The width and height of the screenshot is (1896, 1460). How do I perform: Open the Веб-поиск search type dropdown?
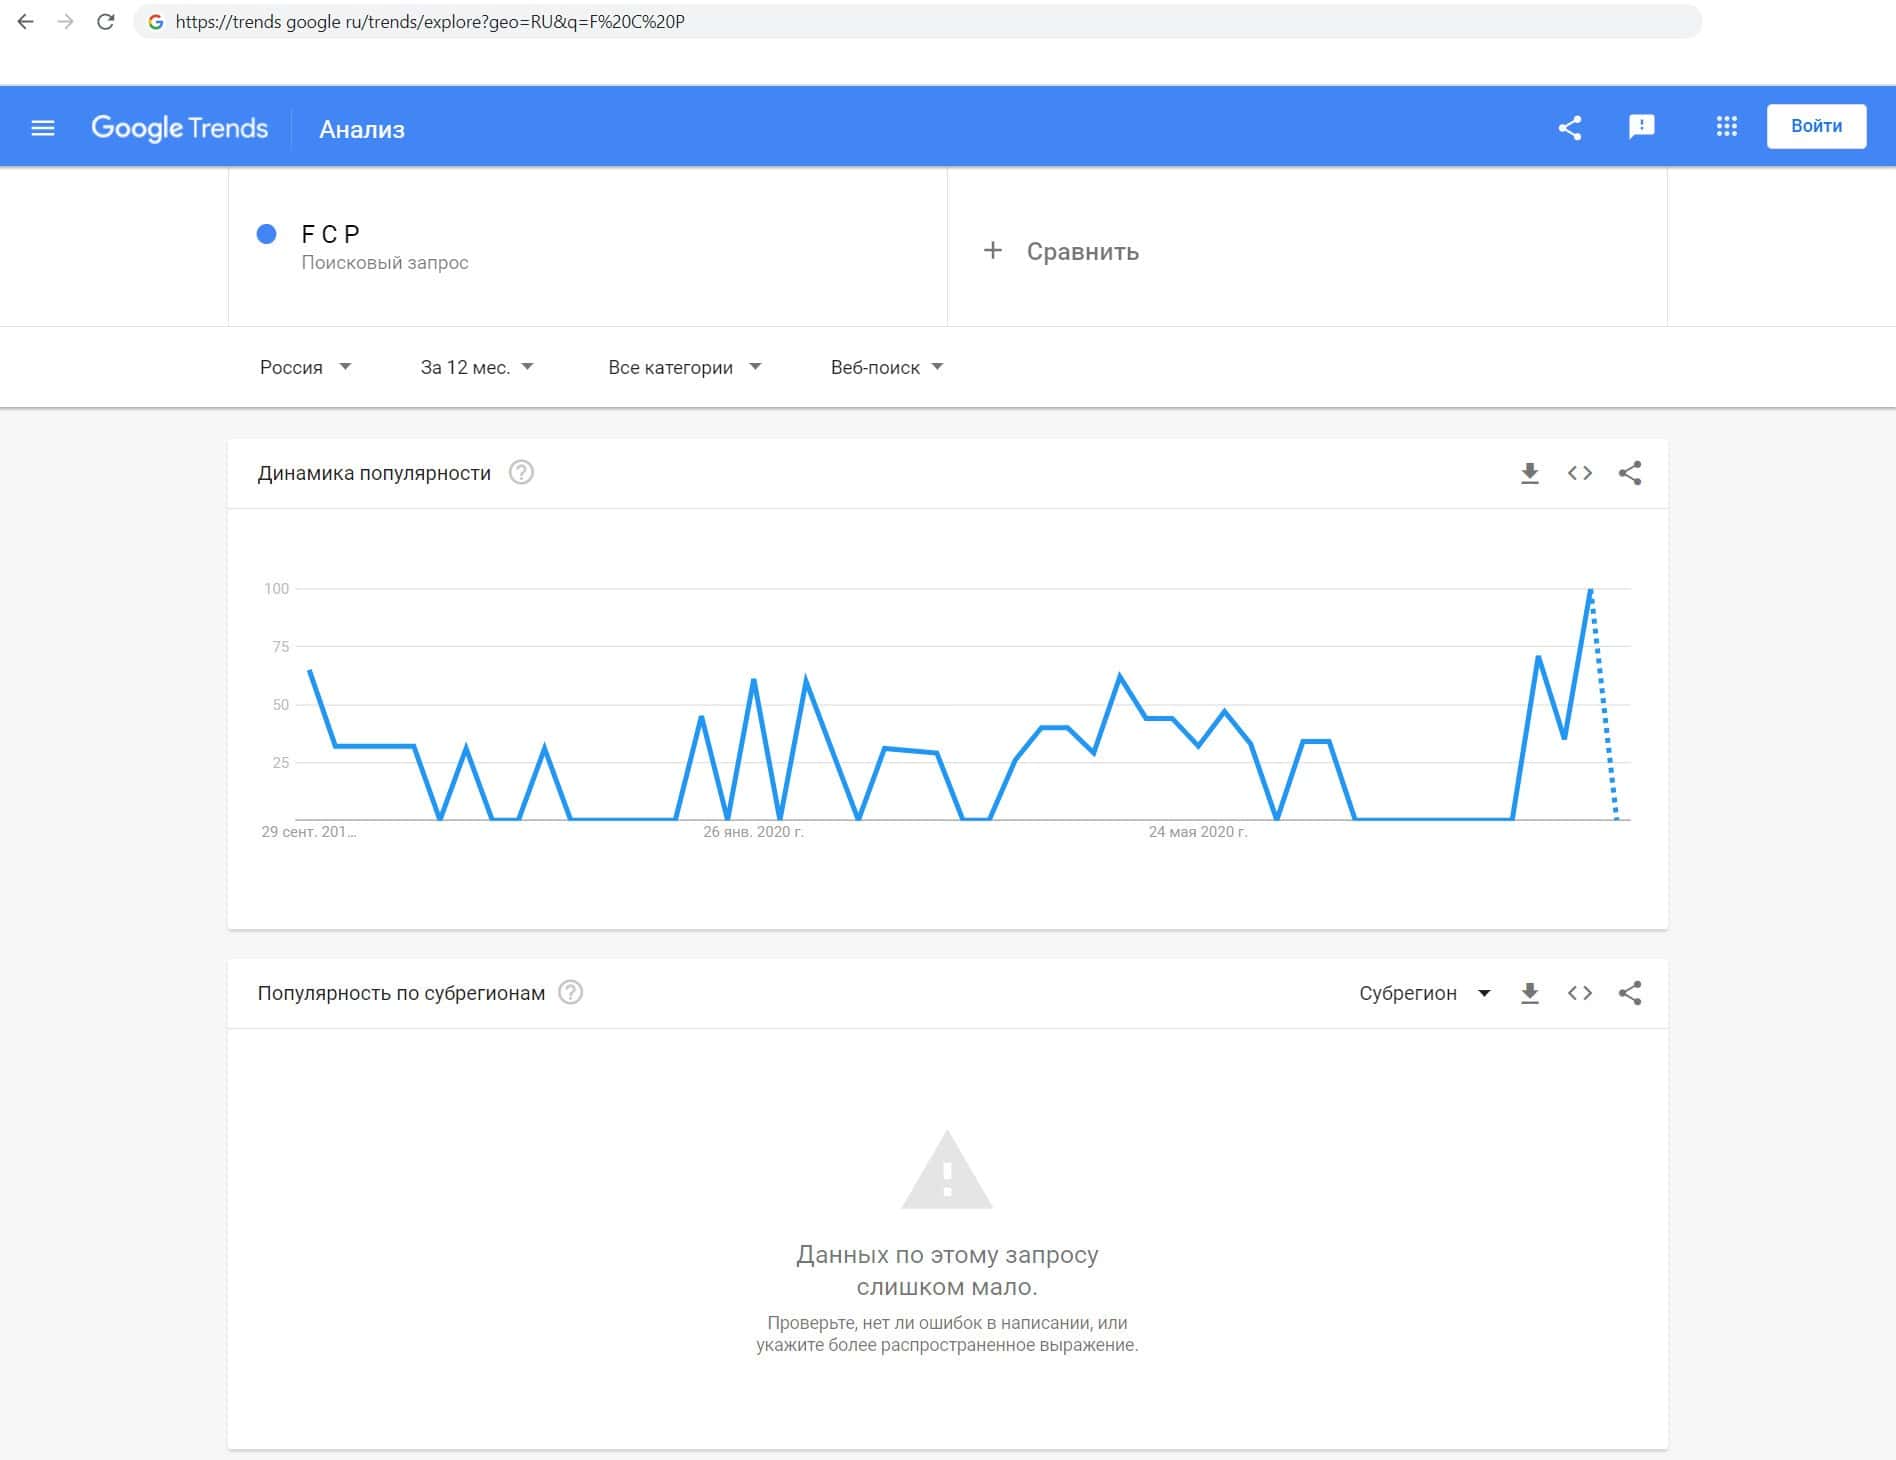[887, 367]
